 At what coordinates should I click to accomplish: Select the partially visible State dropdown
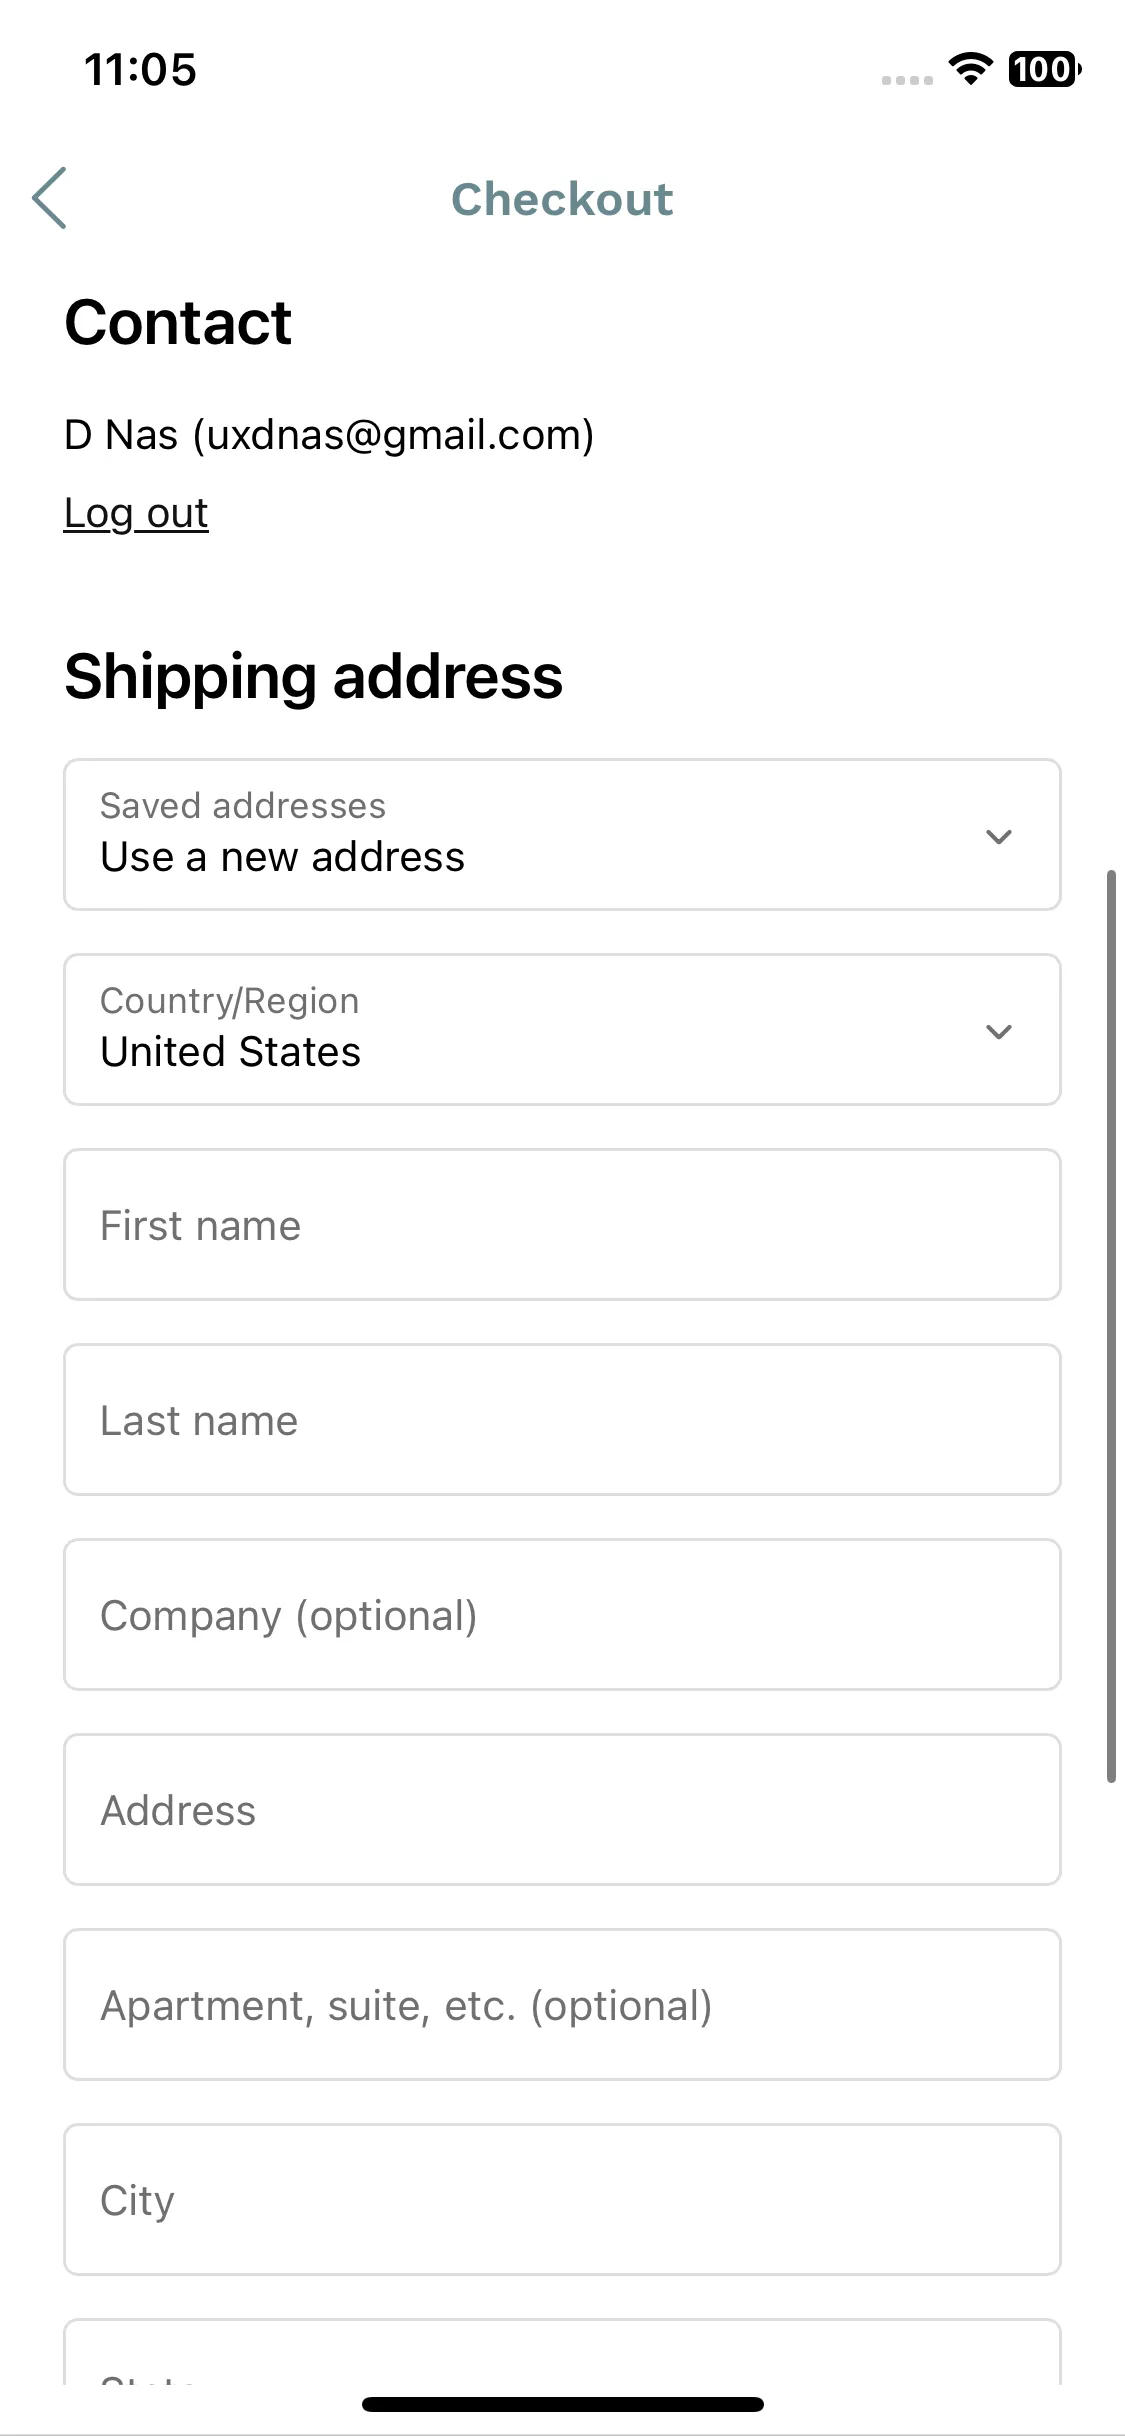coord(562,2352)
